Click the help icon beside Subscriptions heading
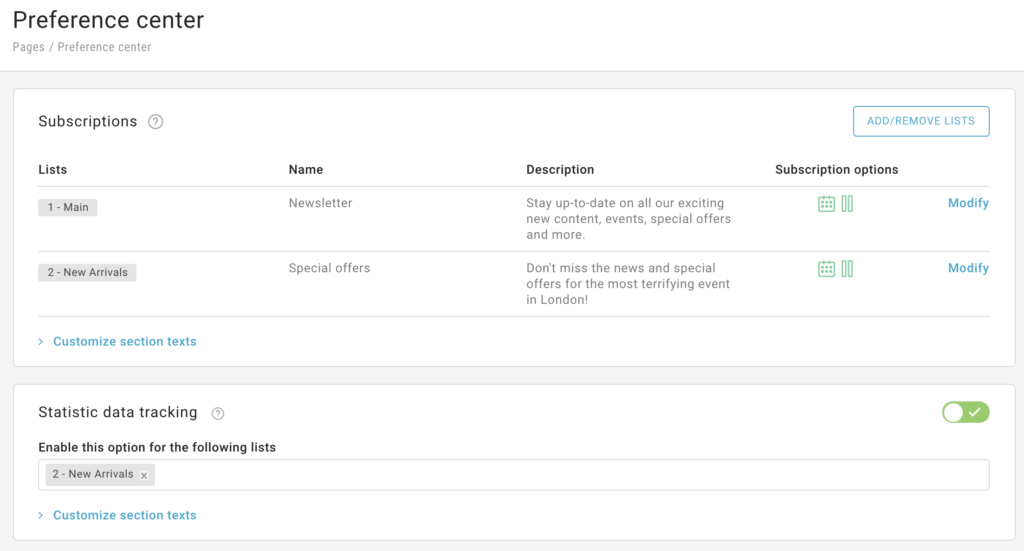This screenshot has height=551, width=1024. coord(155,122)
